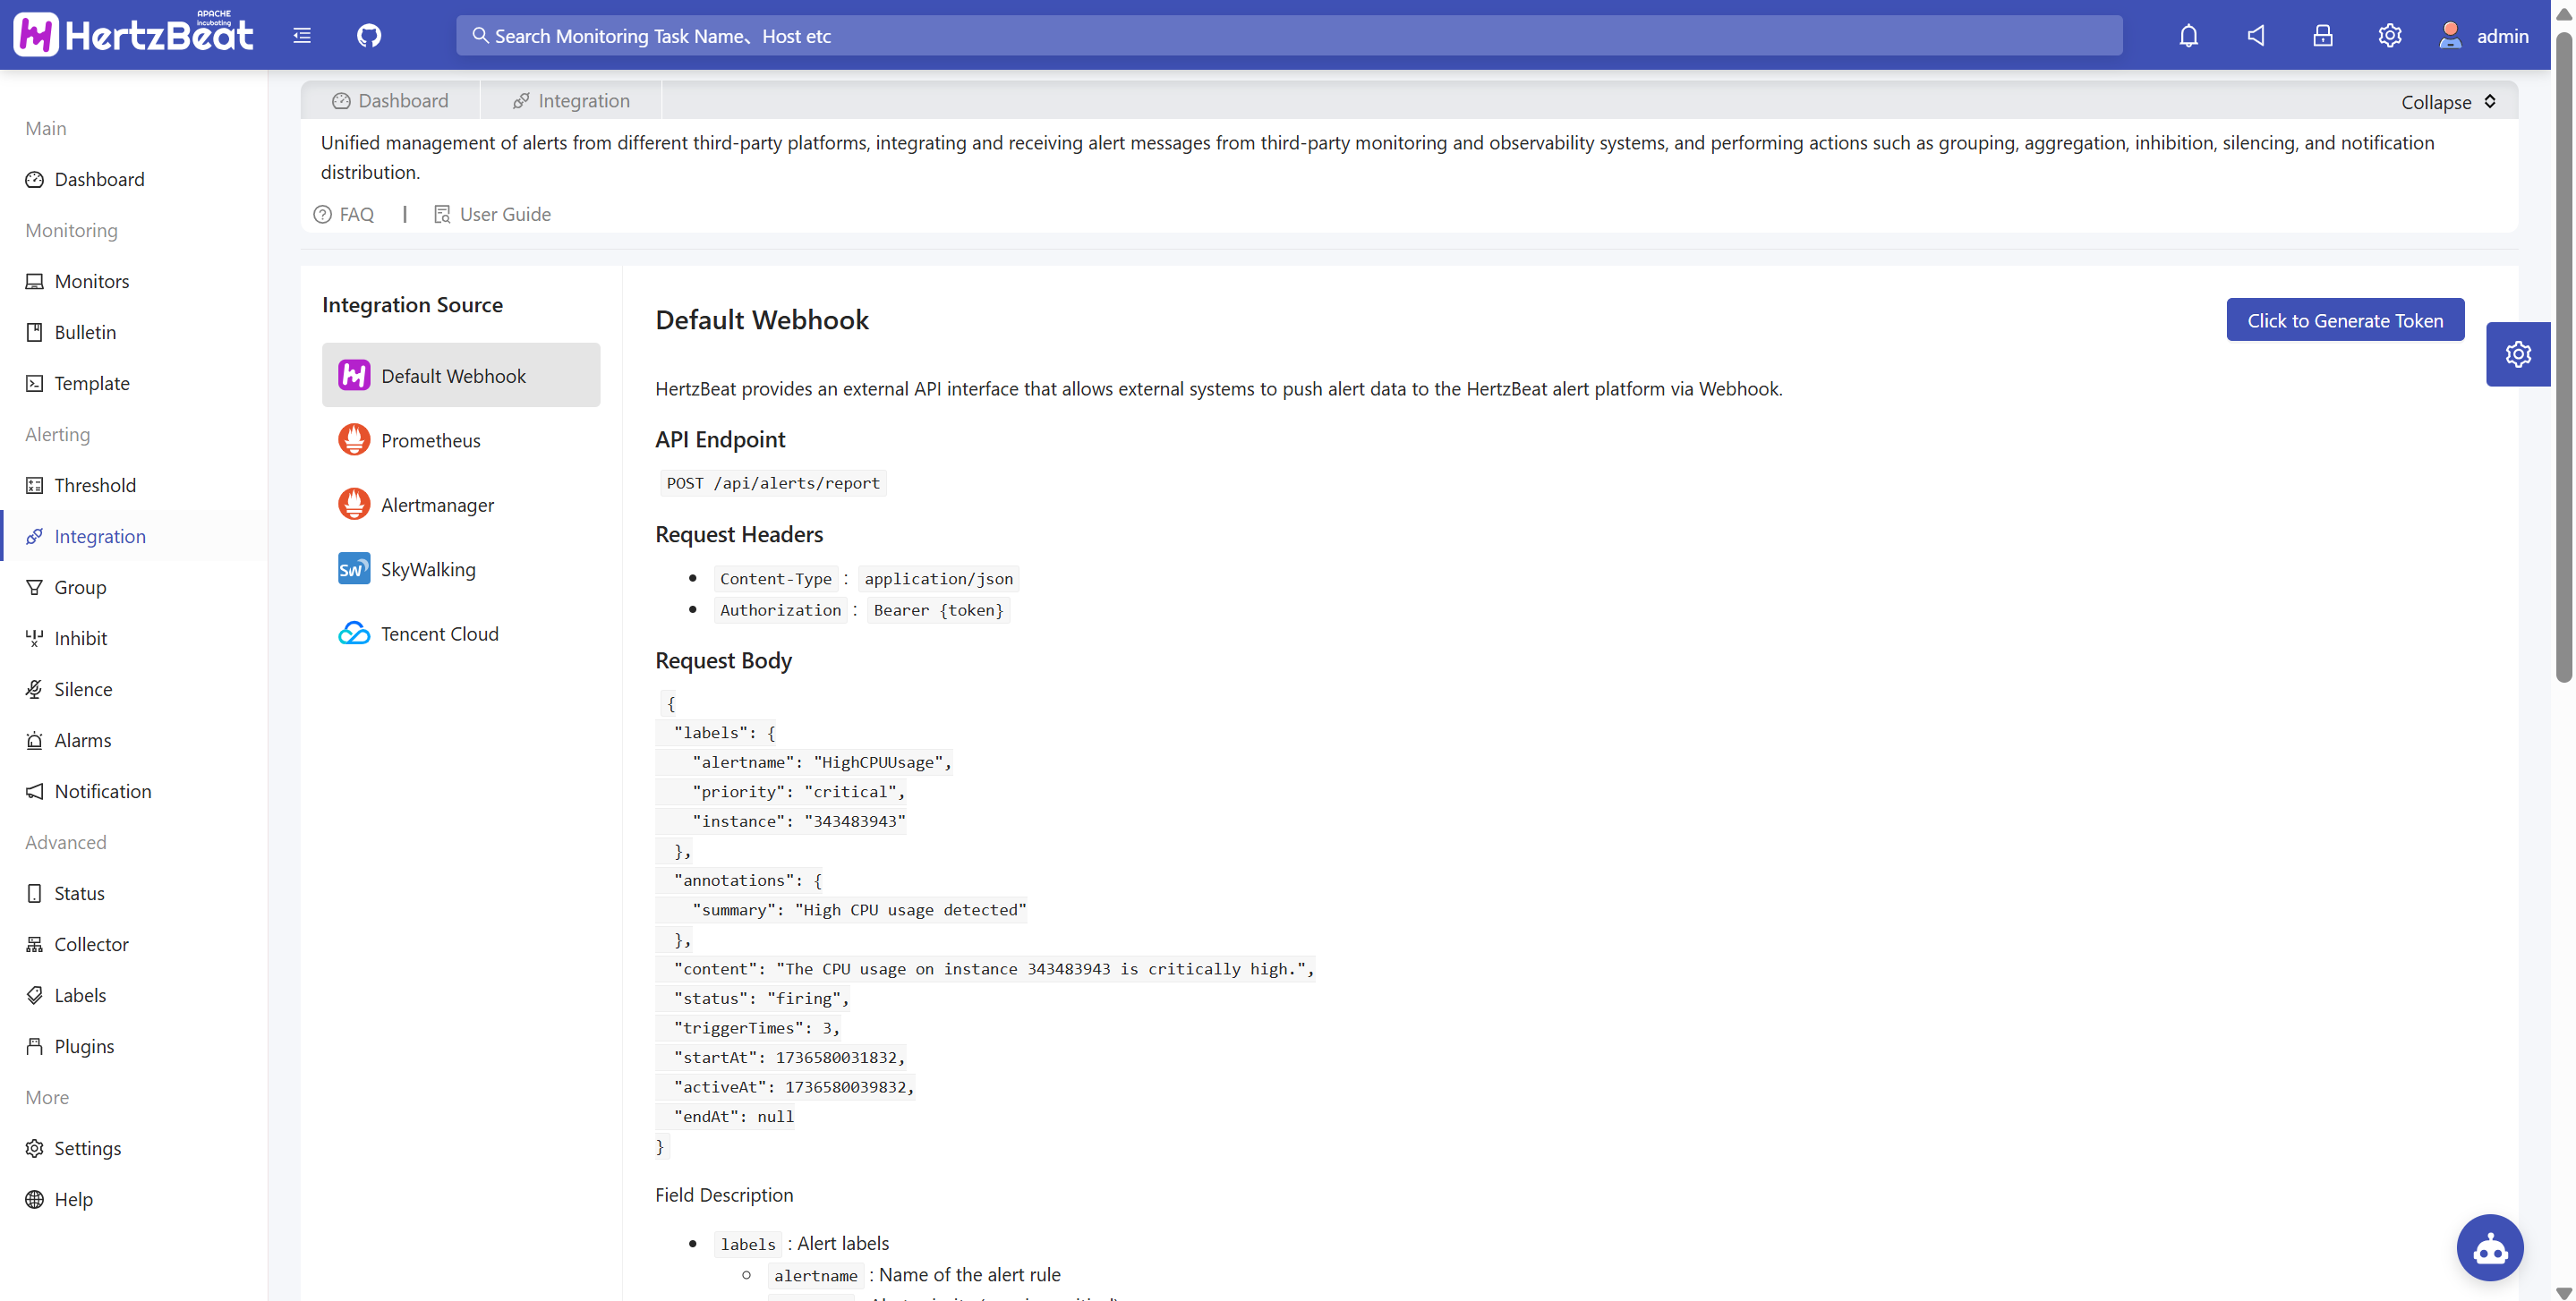Screen dimensions: 2576x1301
Task: Select the SkyWalking integration source
Action: pos(427,569)
